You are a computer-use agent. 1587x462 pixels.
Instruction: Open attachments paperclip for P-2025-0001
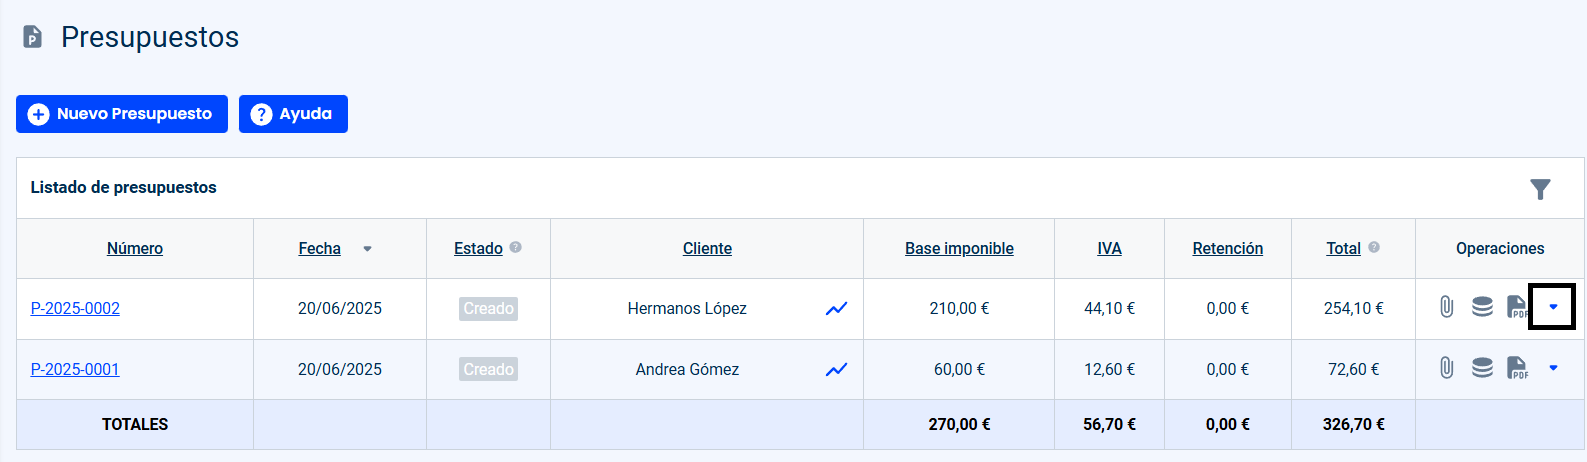(x=1447, y=368)
